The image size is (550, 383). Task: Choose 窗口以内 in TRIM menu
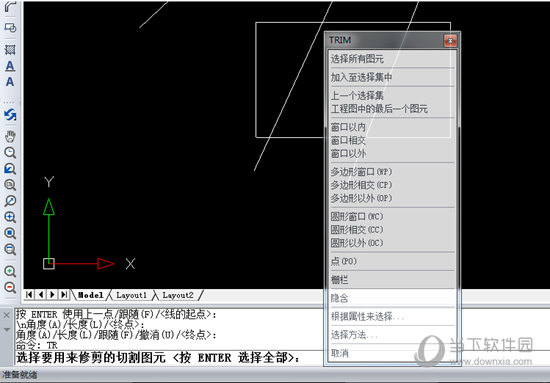[392, 127]
